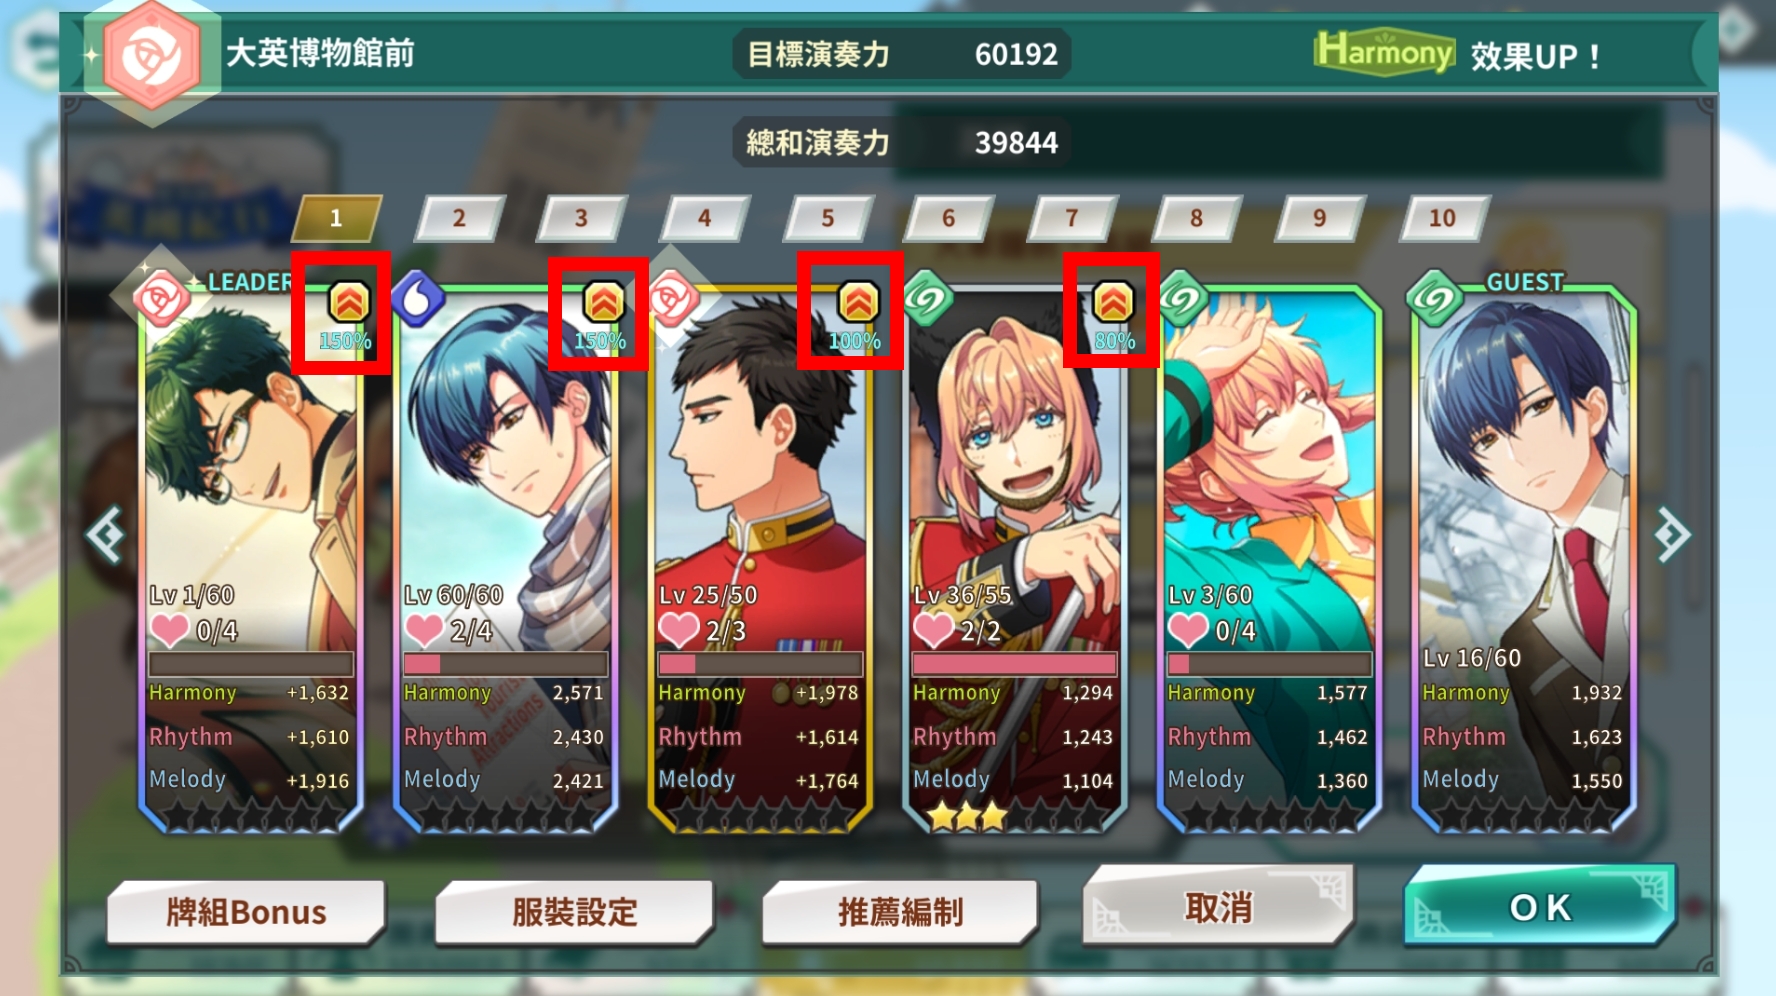Go to next cards with the right arrow
Image resolution: width=1776 pixels, height=996 pixels.
(1672, 535)
